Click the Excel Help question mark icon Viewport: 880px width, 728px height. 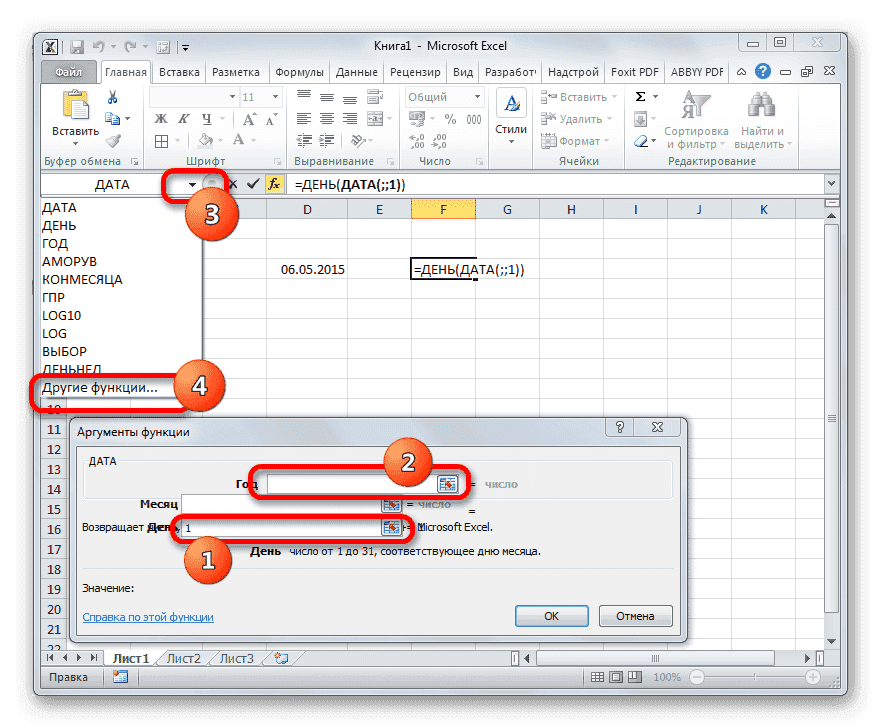point(763,72)
